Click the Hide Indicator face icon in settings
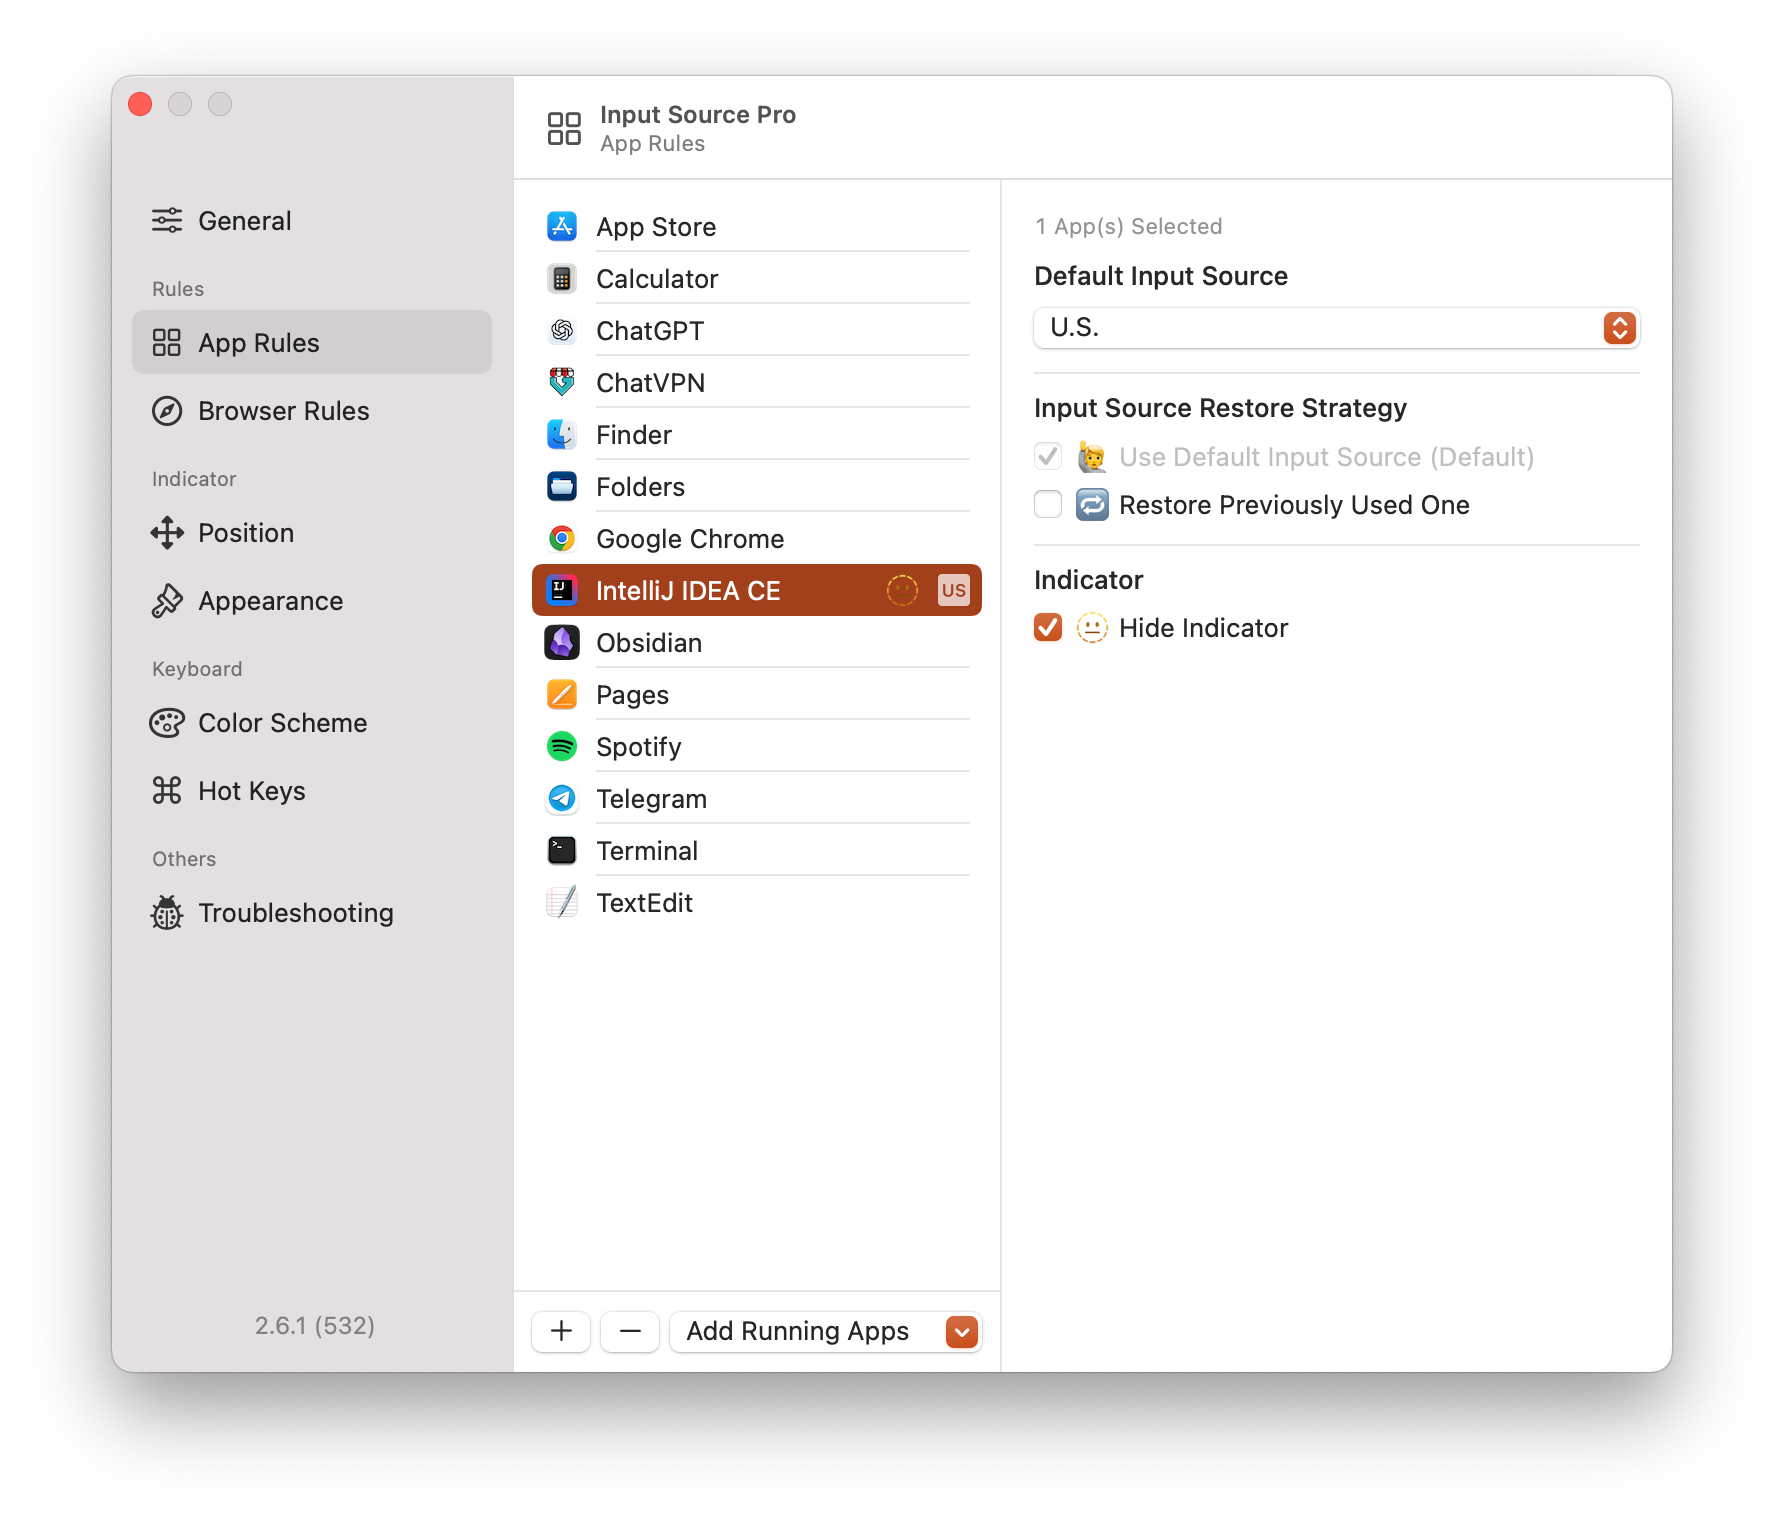 click(1092, 628)
